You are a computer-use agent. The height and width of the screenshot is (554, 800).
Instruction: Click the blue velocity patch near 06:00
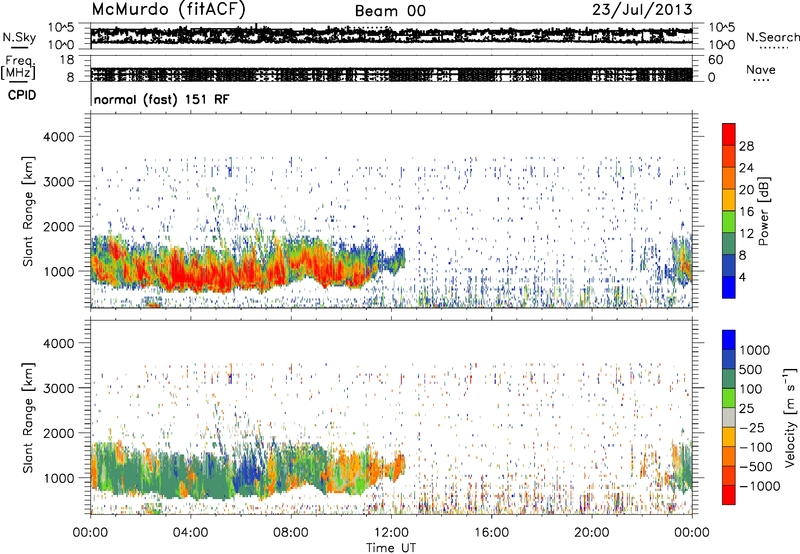point(247,472)
